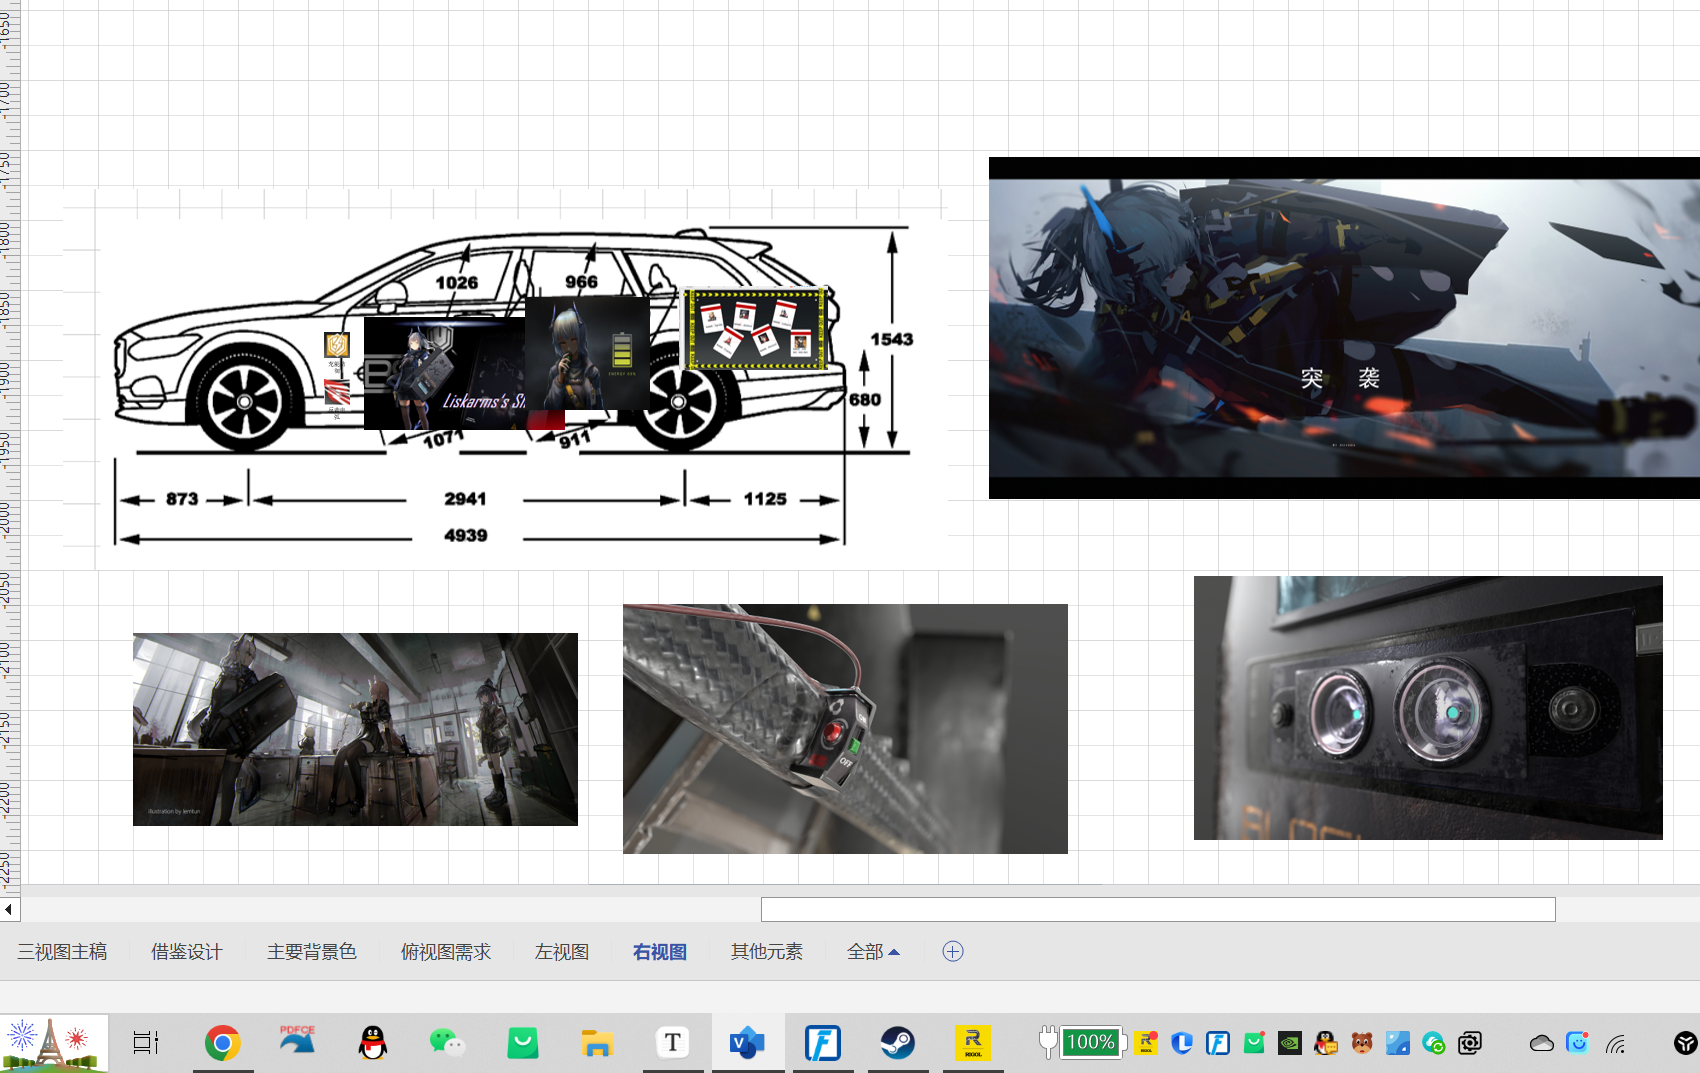
Task: Select the office scene illustration image
Action: [355, 729]
